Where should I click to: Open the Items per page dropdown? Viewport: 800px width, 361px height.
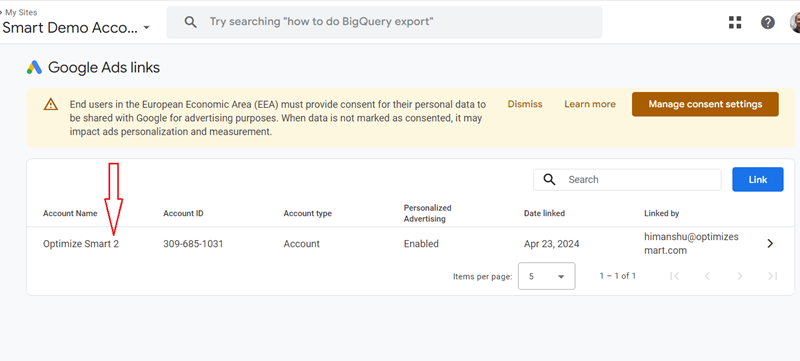click(546, 276)
